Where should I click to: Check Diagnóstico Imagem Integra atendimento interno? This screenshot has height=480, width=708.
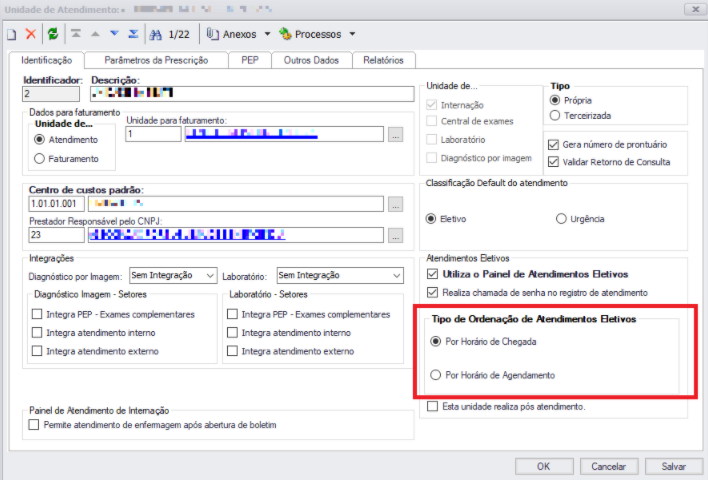(x=37, y=333)
